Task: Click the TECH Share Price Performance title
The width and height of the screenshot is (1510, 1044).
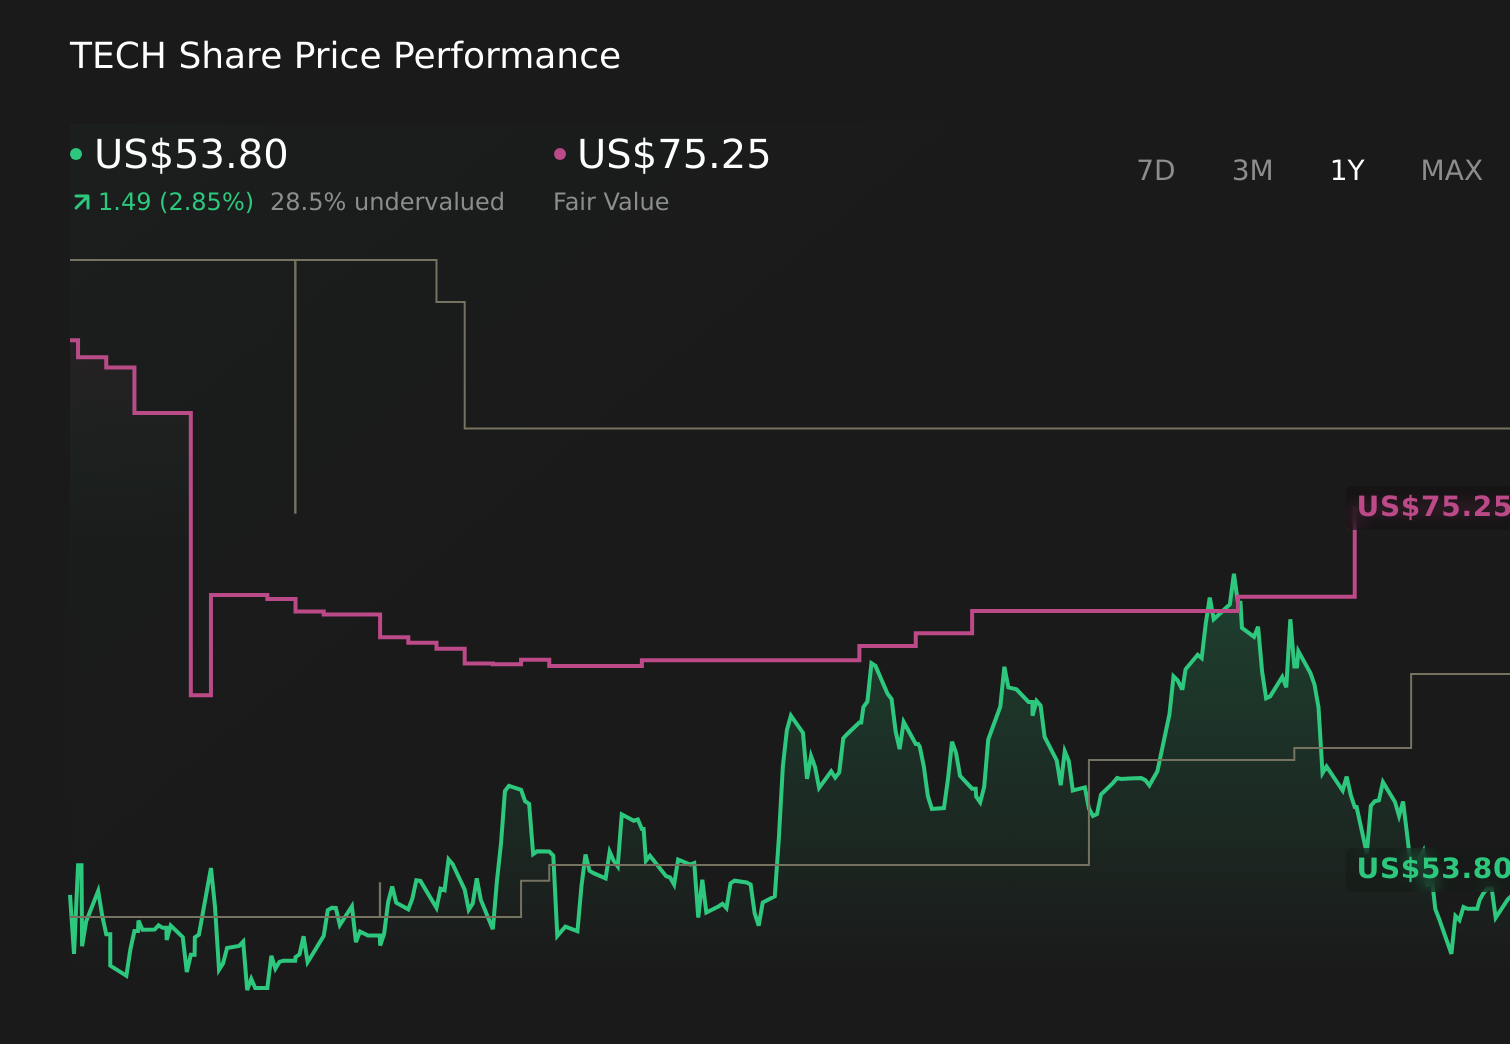Action: click(345, 56)
